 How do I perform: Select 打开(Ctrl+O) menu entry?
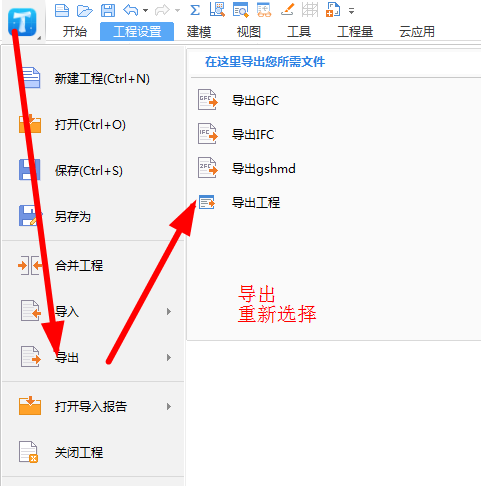point(93,125)
